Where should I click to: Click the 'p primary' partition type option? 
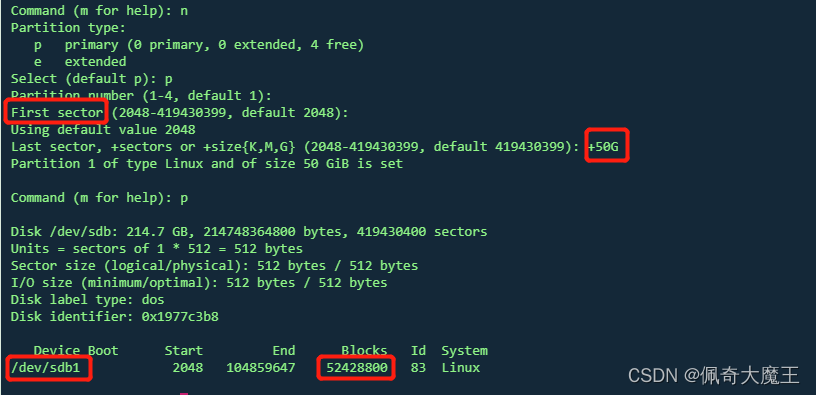(x=199, y=45)
